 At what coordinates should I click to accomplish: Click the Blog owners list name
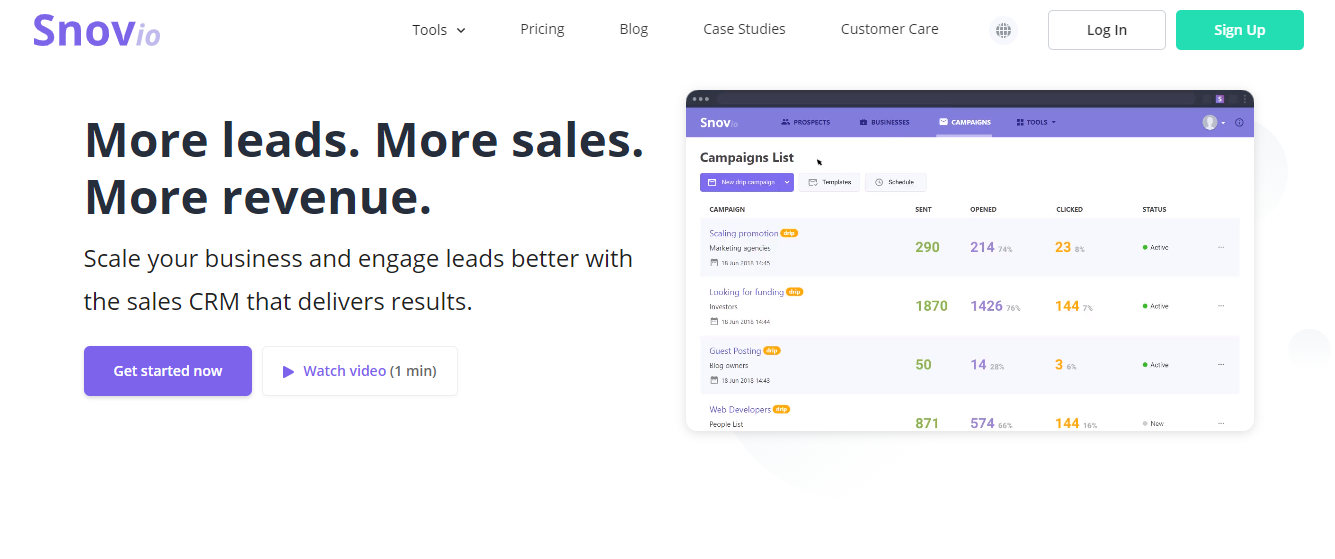tap(729, 366)
